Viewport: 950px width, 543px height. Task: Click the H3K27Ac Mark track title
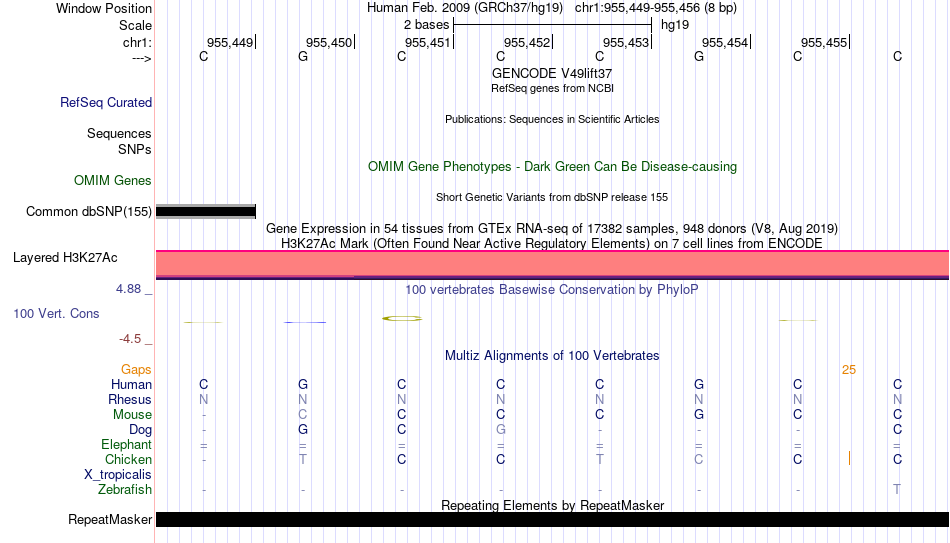point(552,244)
